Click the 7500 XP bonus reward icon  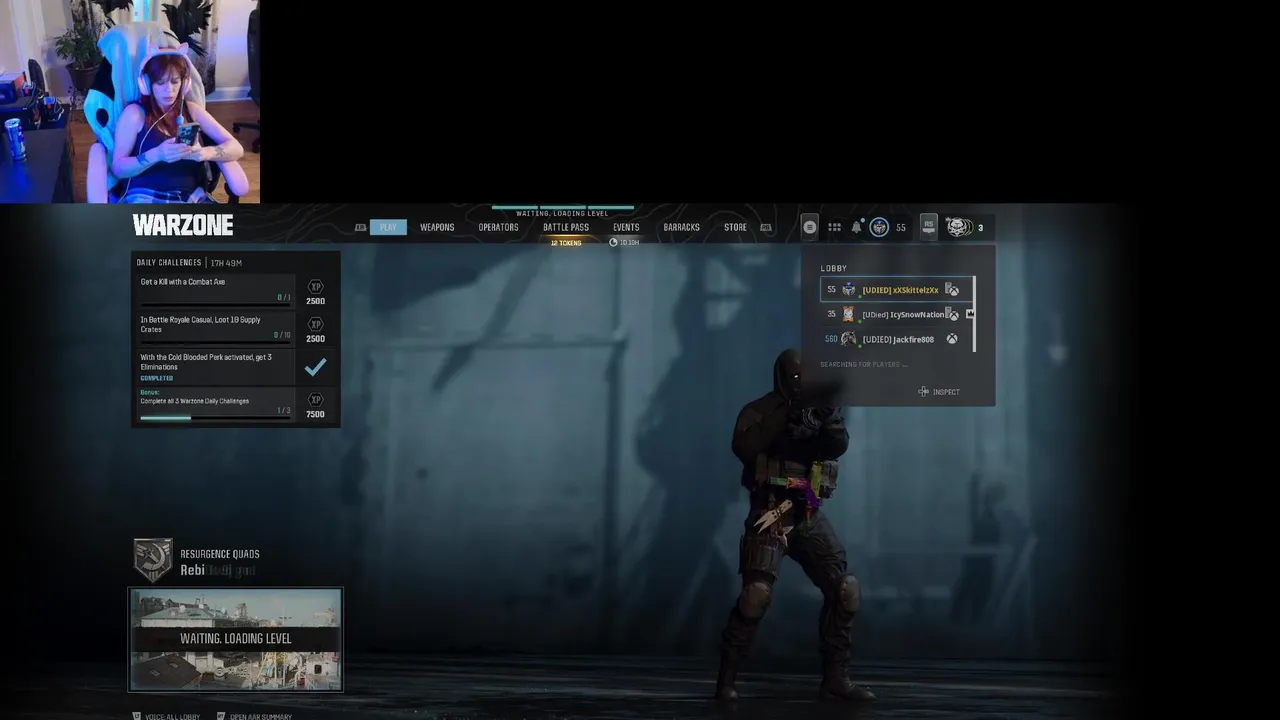point(315,400)
